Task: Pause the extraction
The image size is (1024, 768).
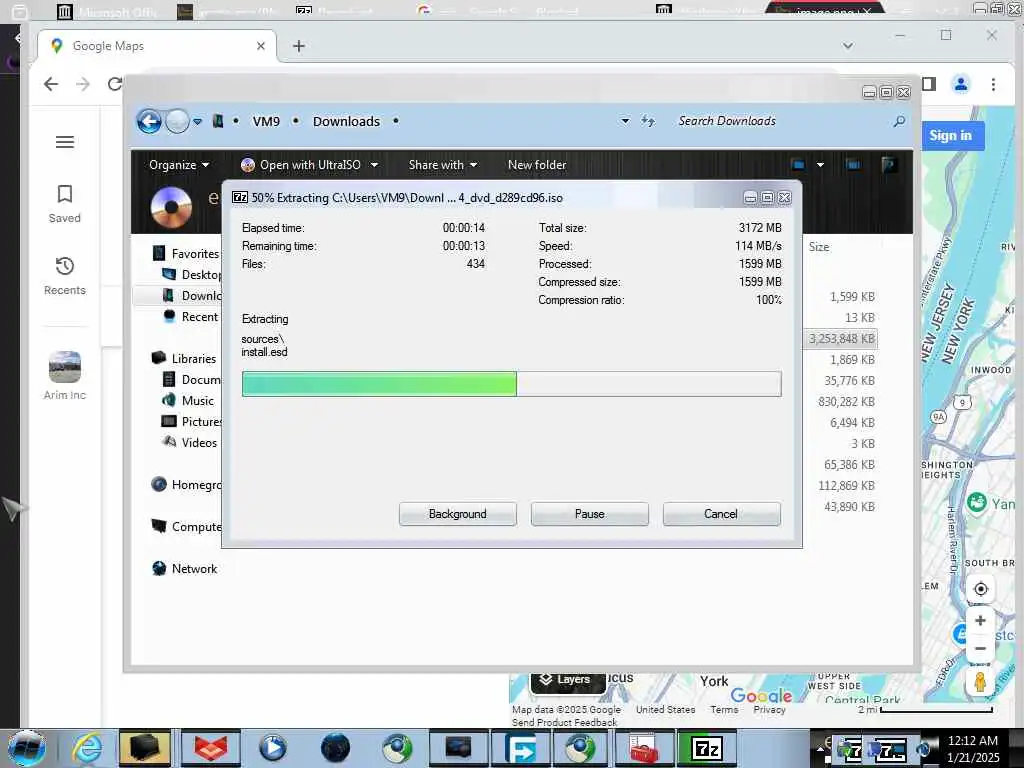Action: 590,514
